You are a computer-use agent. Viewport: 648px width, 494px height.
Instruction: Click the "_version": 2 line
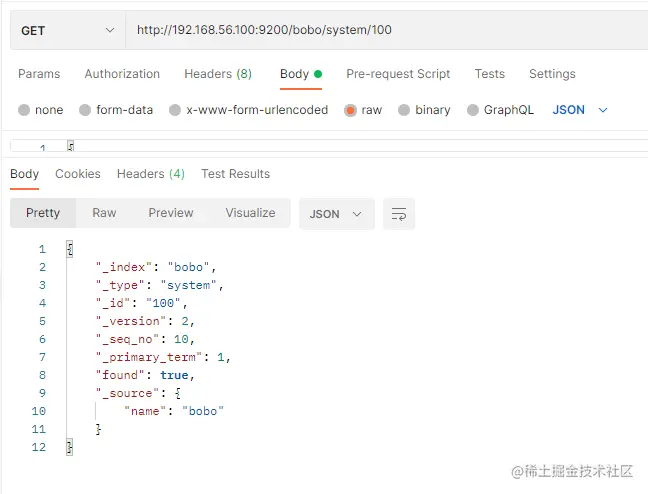[x=145, y=321]
